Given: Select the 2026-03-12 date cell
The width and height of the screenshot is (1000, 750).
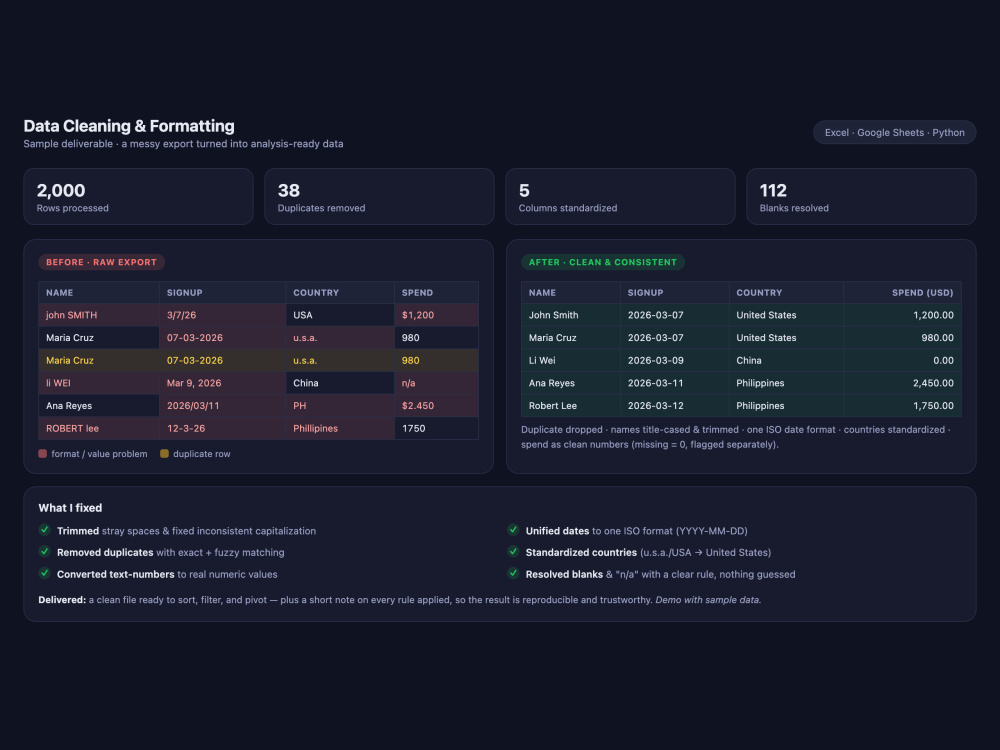Looking at the screenshot, I should 675,406.
